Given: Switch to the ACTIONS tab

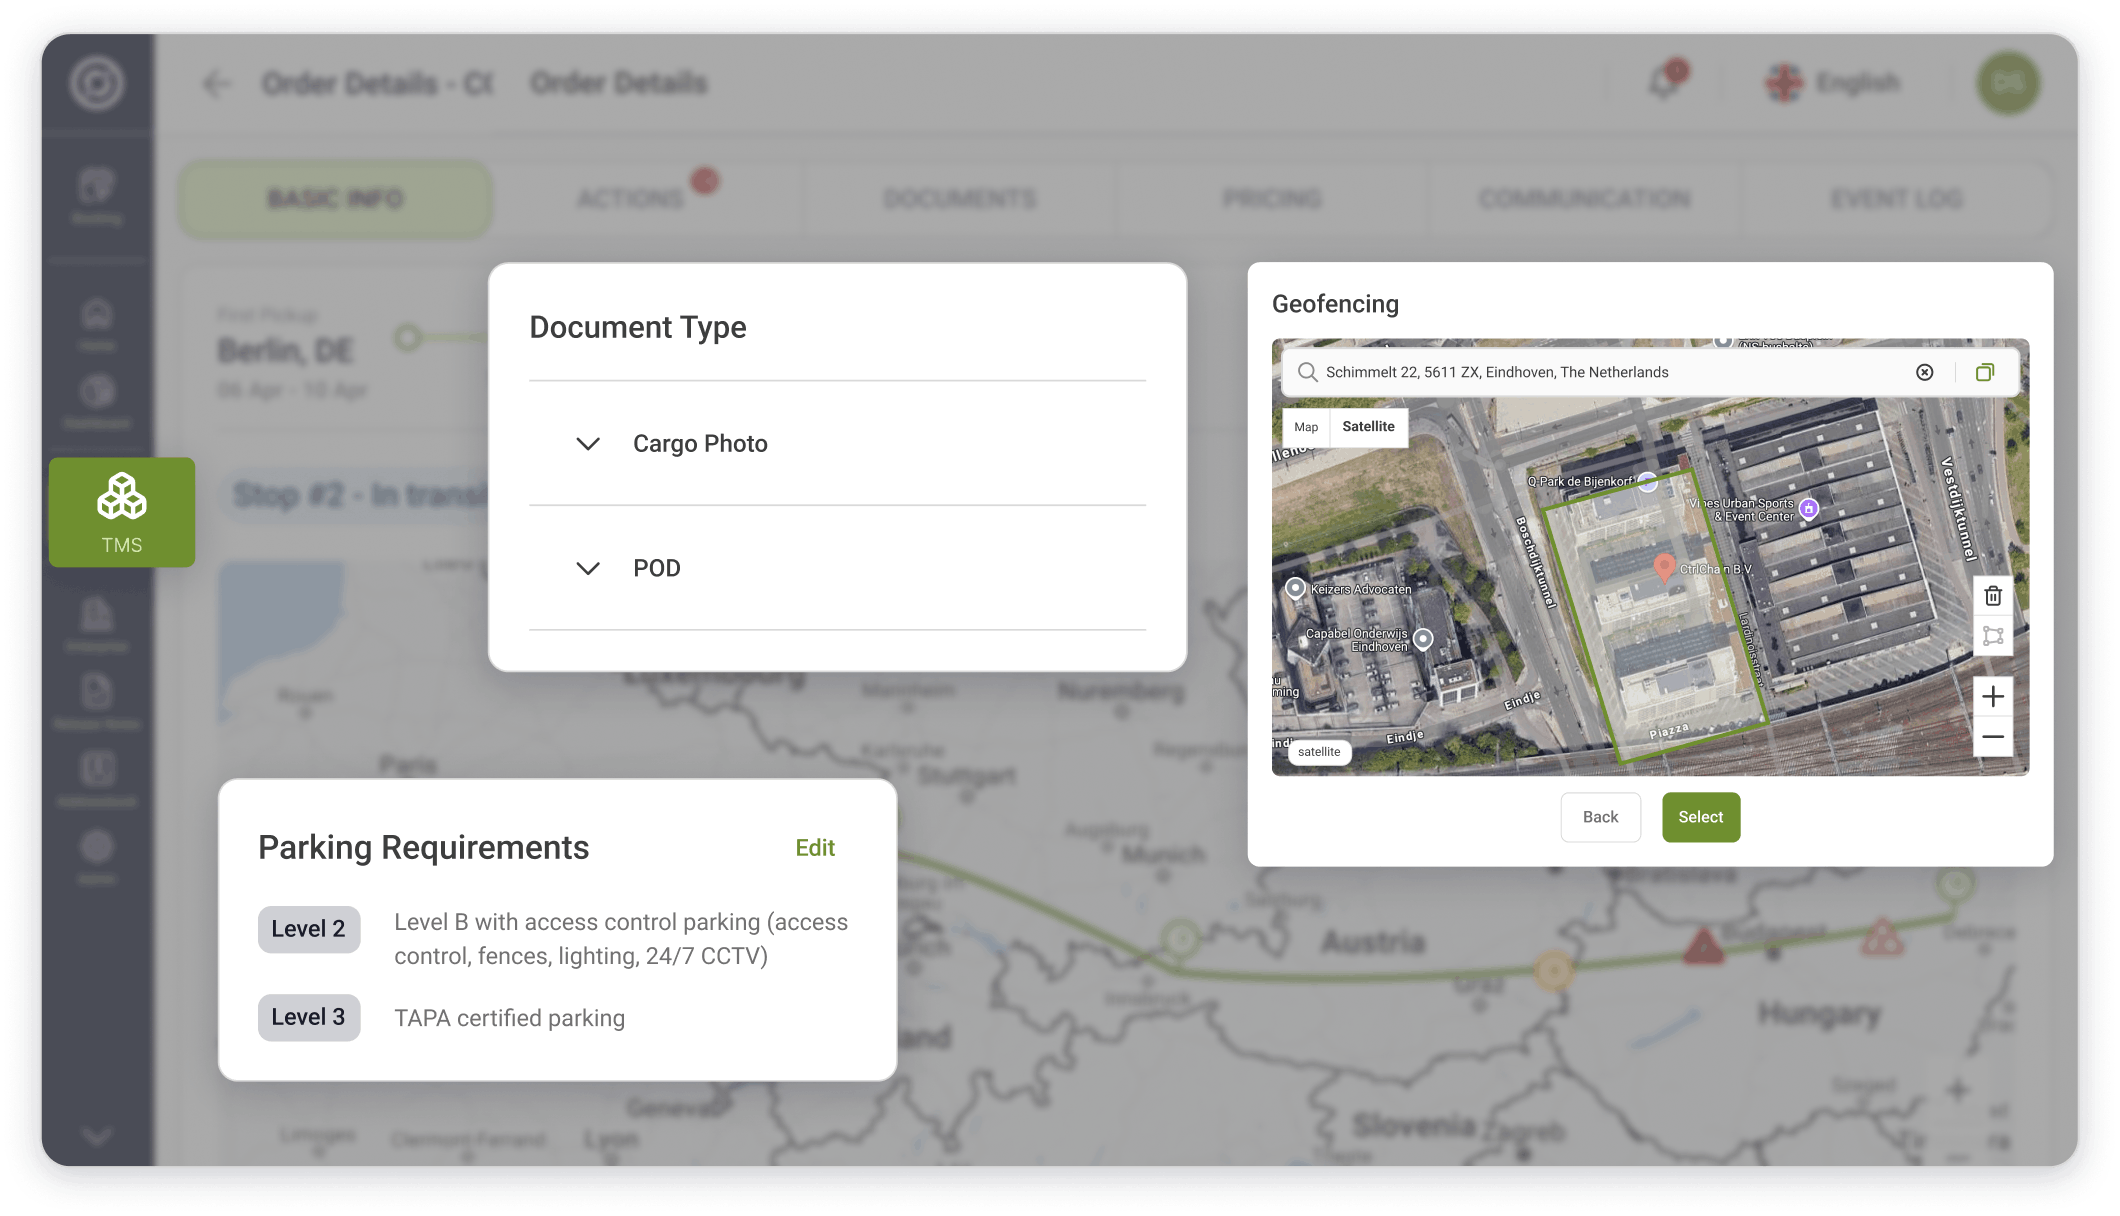Looking at the screenshot, I should [630, 199].
